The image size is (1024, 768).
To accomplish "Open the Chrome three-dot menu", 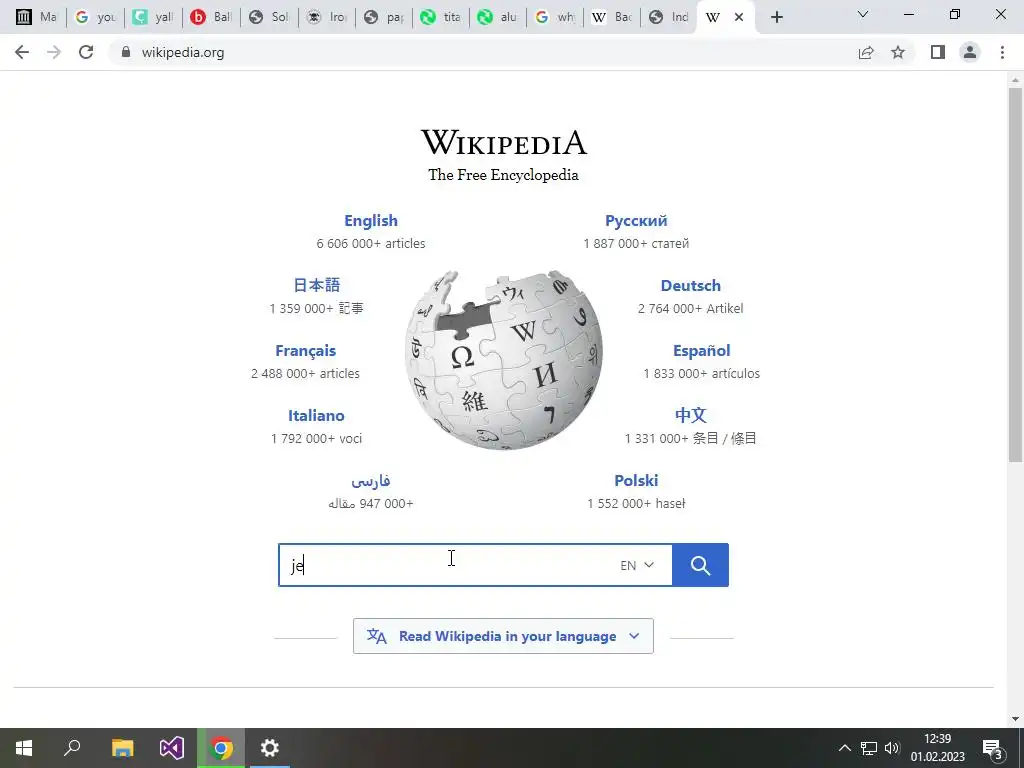I will [1002, 52].
